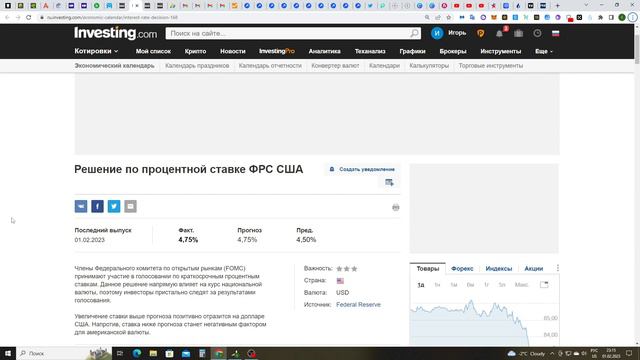Open the Теханализ menu item
640x360 pixels.
click(370, 51)
